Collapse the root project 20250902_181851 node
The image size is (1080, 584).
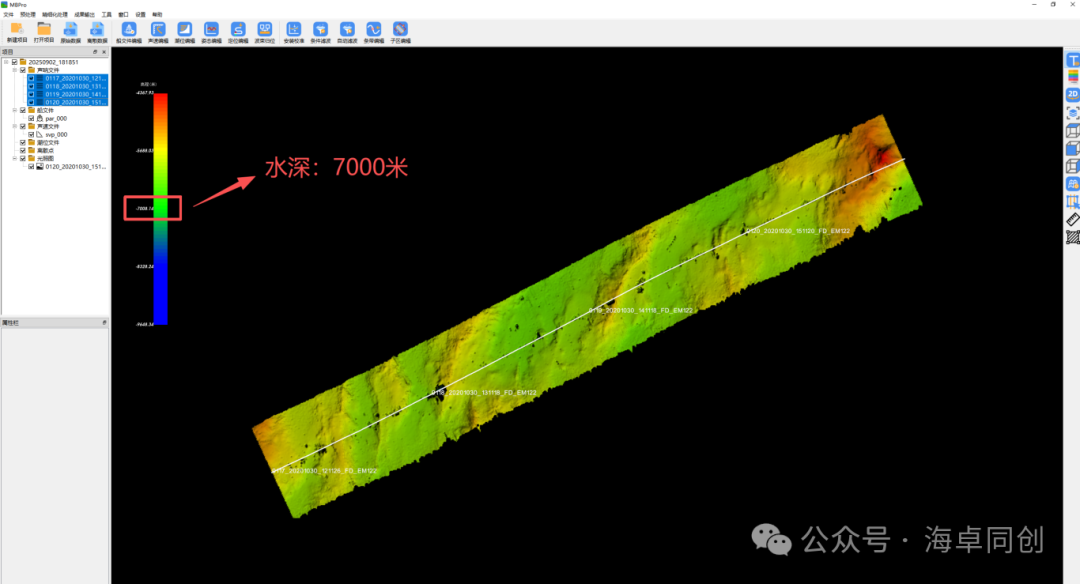coord(6,62)
